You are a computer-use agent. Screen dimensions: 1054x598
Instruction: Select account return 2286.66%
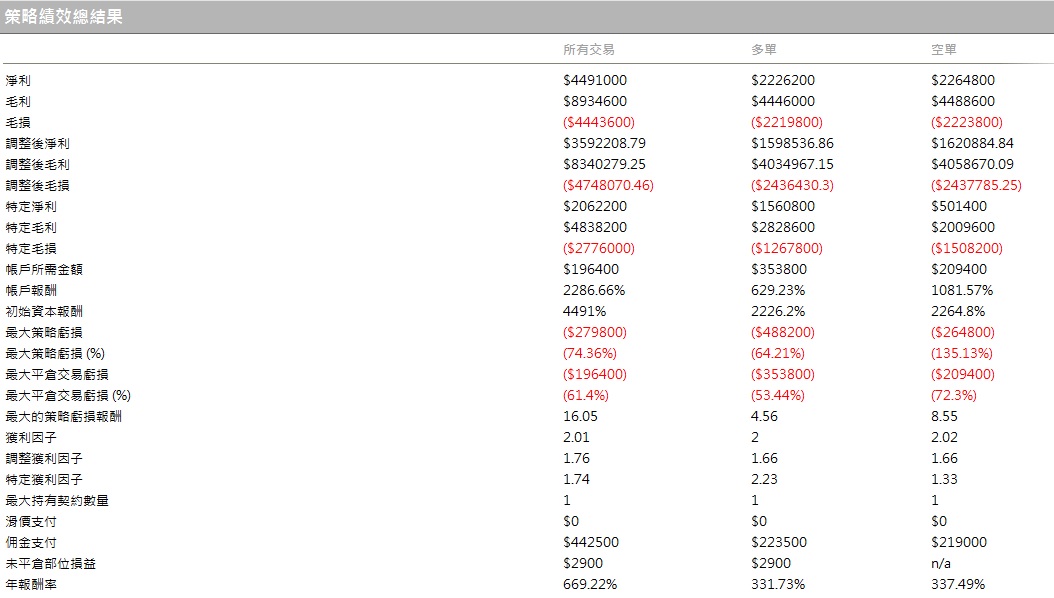point(594,291)
